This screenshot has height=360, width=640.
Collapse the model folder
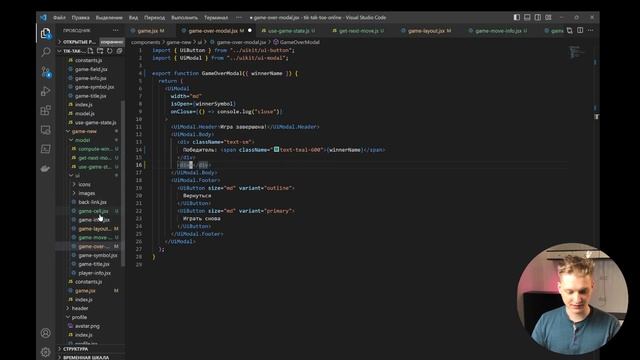(x=82, y=140)
